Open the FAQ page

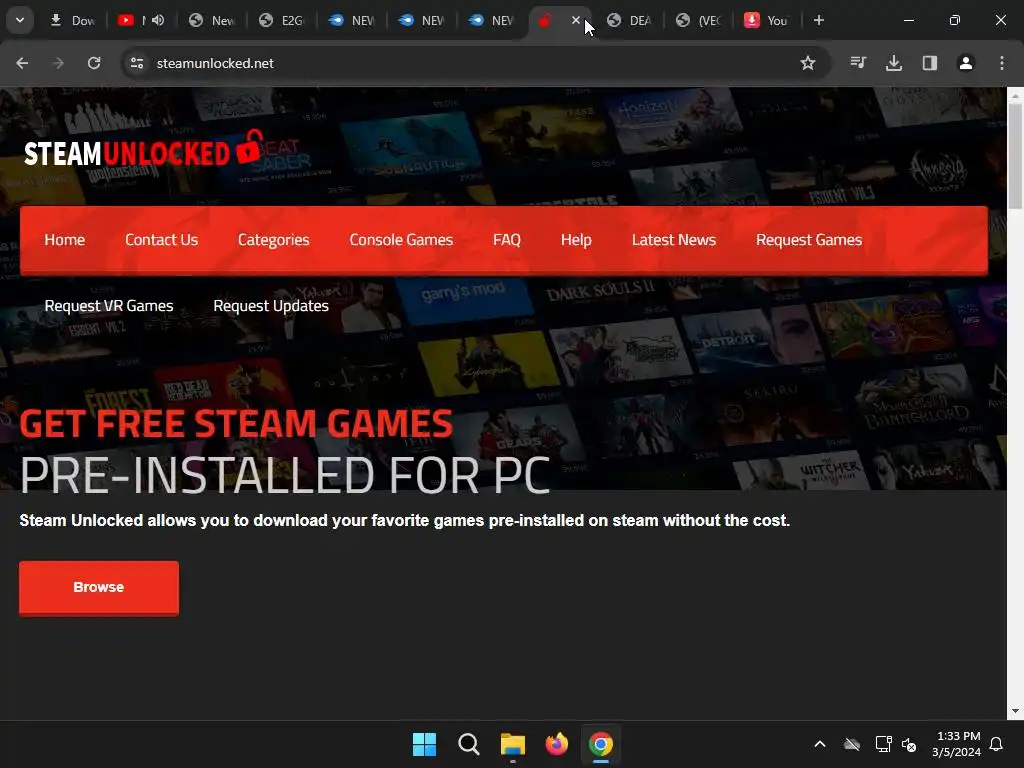507,240
